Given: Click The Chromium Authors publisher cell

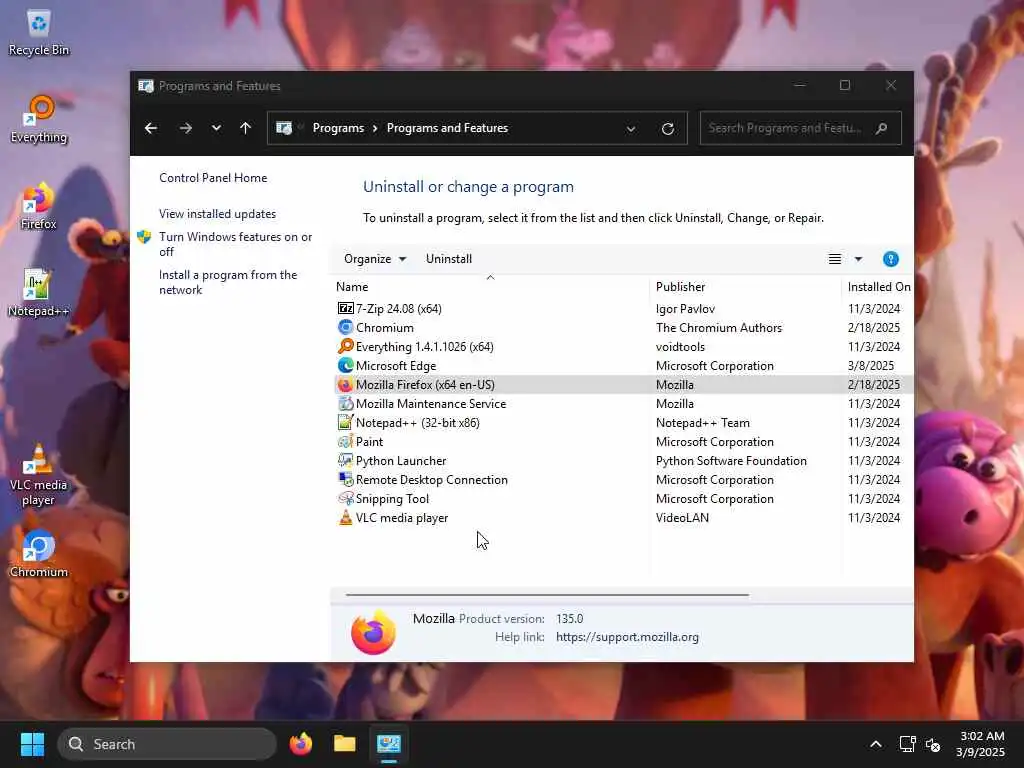Looking at the screenshot, I should click(x=719, y=327).
